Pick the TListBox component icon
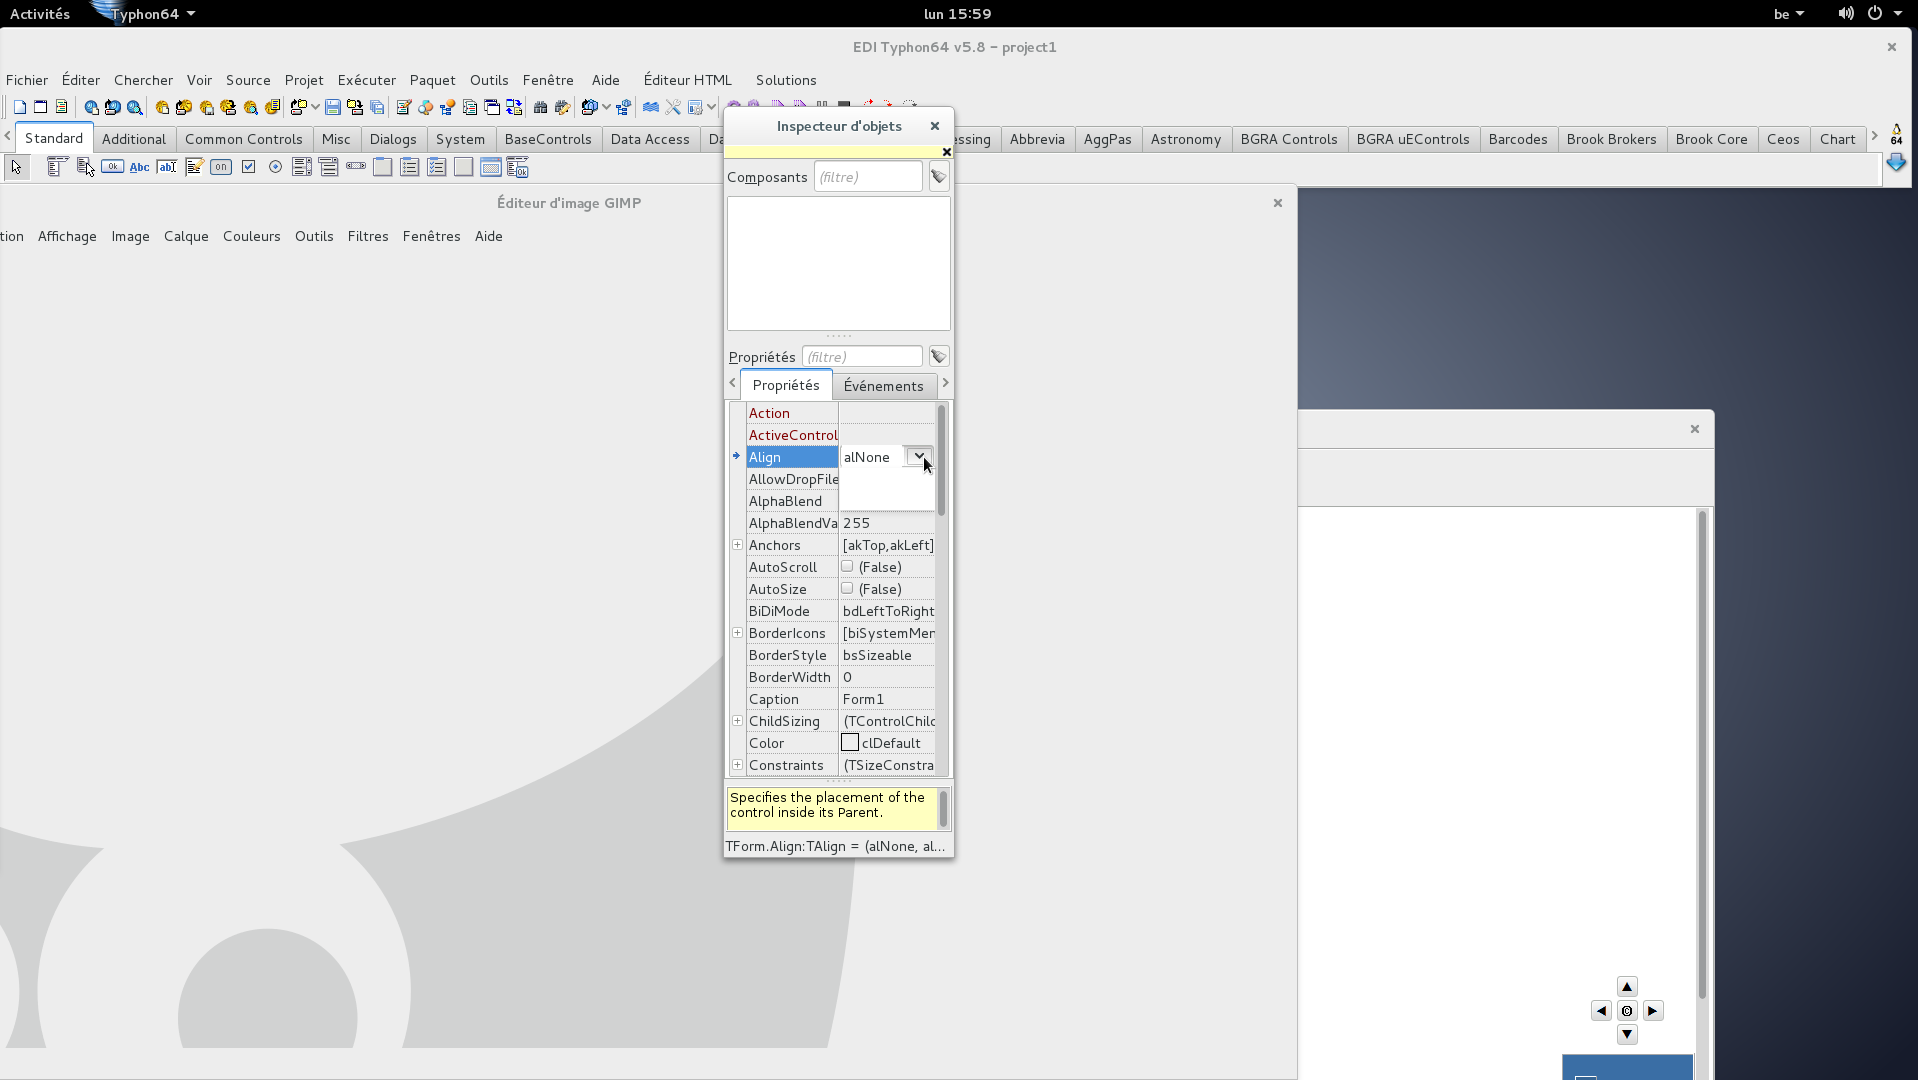 coord(302,167)
